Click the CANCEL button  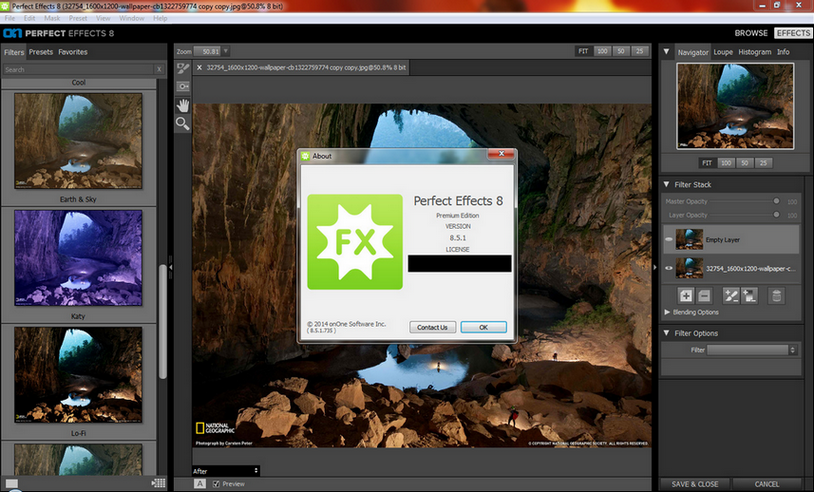click(767, 484)
